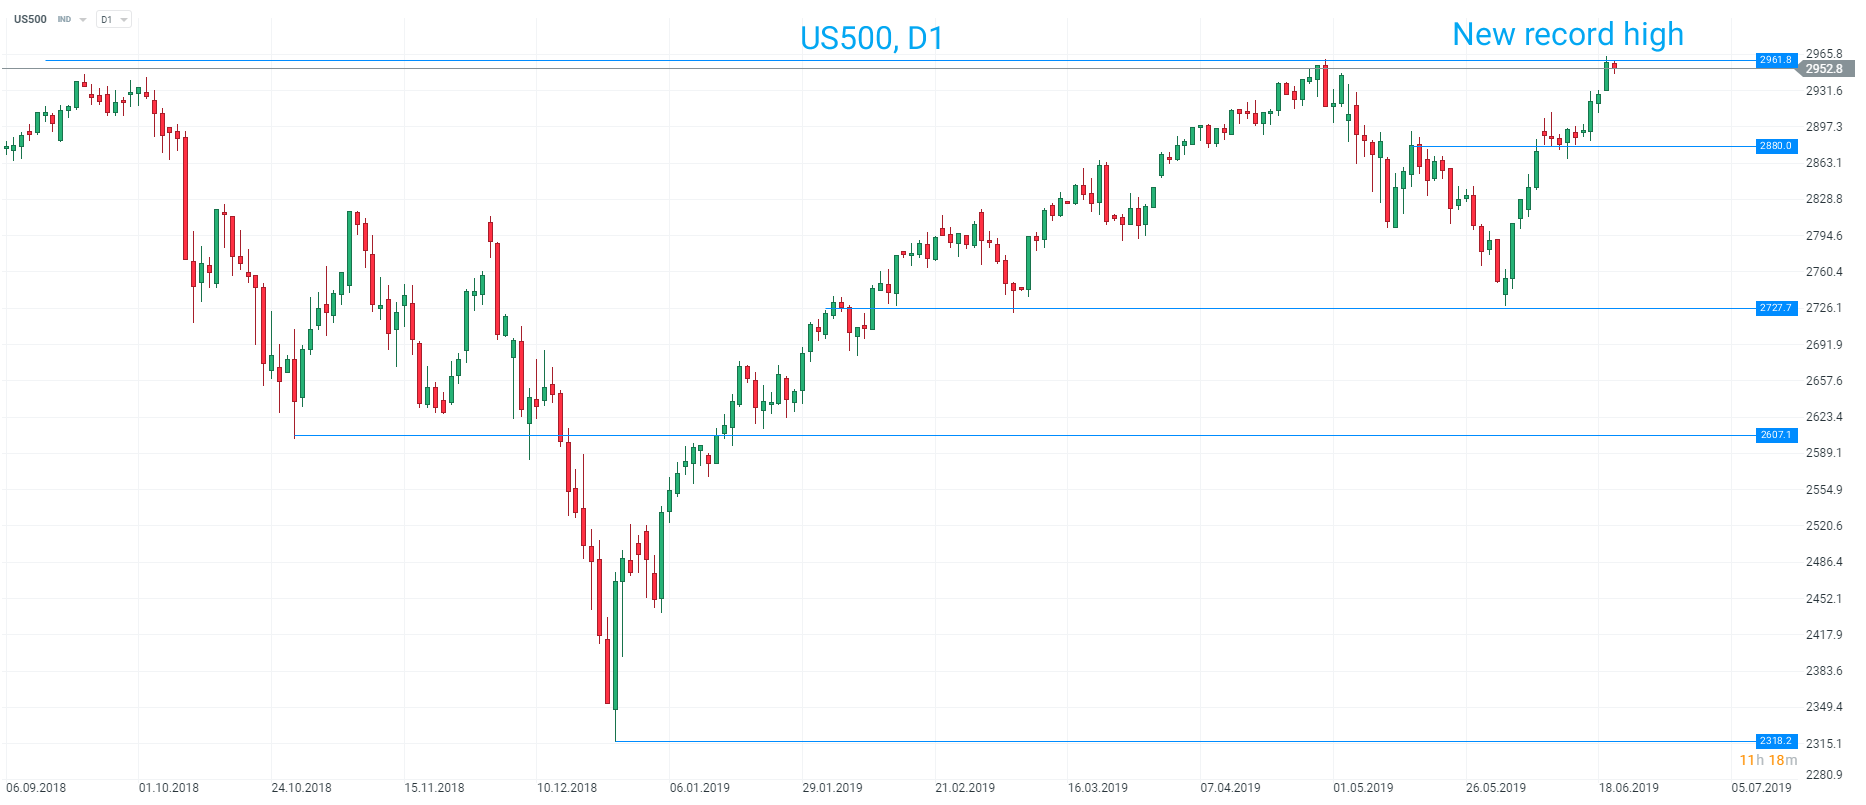Click the 2965.8 price scale label
The height and width of the screenshot is (805, 1866).
(x=1824, y=54)
